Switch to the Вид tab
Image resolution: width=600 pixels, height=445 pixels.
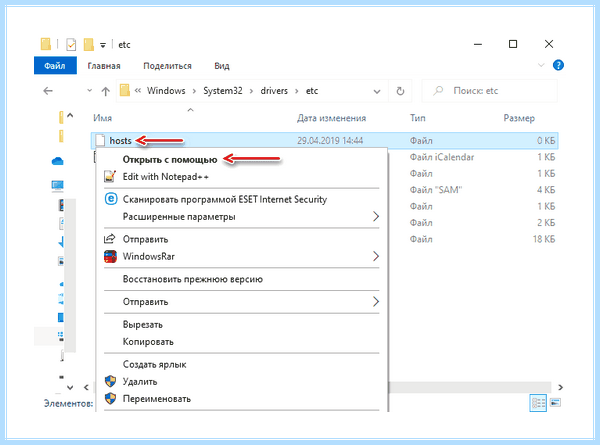click(222, 66)
